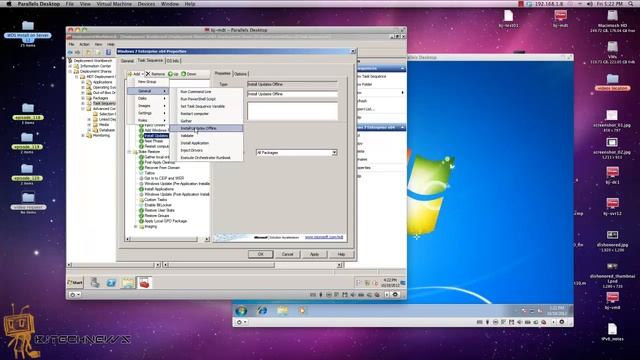Viewport: 640px width, 360px height.
Task: Click the Remove button with X icon
Action: 156,74
